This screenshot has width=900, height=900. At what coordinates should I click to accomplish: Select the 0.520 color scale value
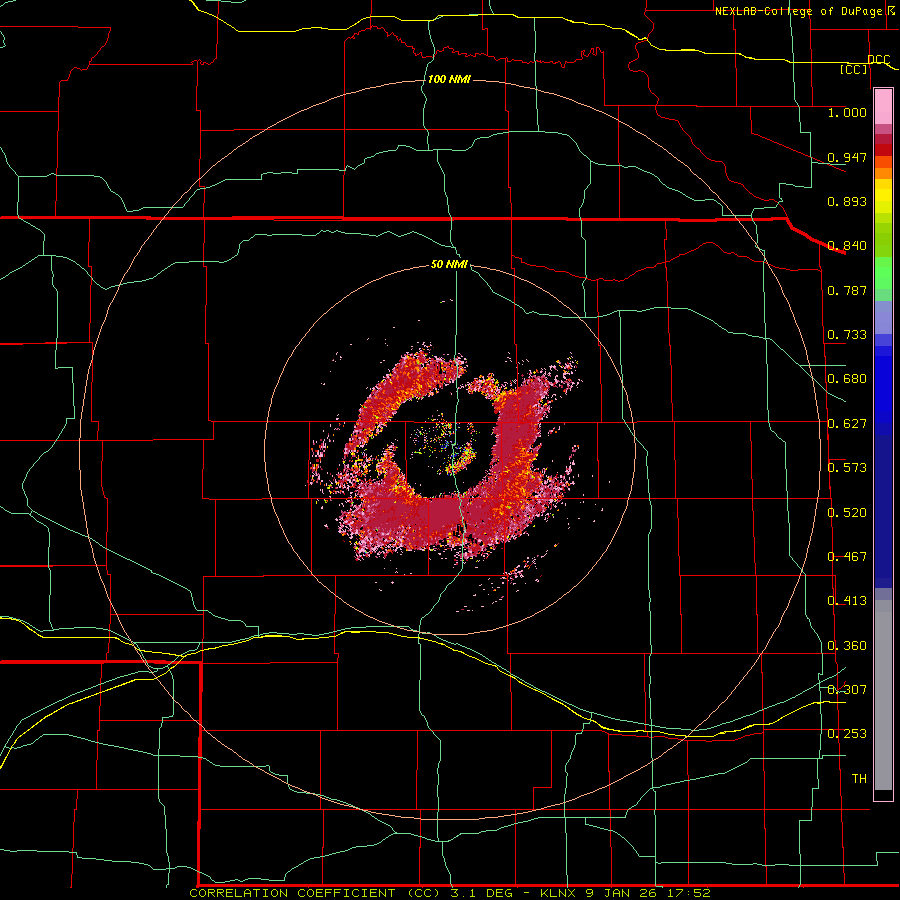[847, 513]
